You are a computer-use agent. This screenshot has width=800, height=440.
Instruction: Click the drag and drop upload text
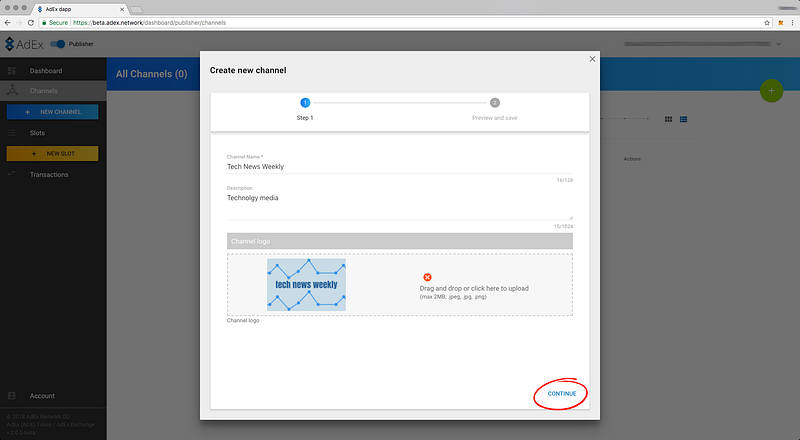474,288
